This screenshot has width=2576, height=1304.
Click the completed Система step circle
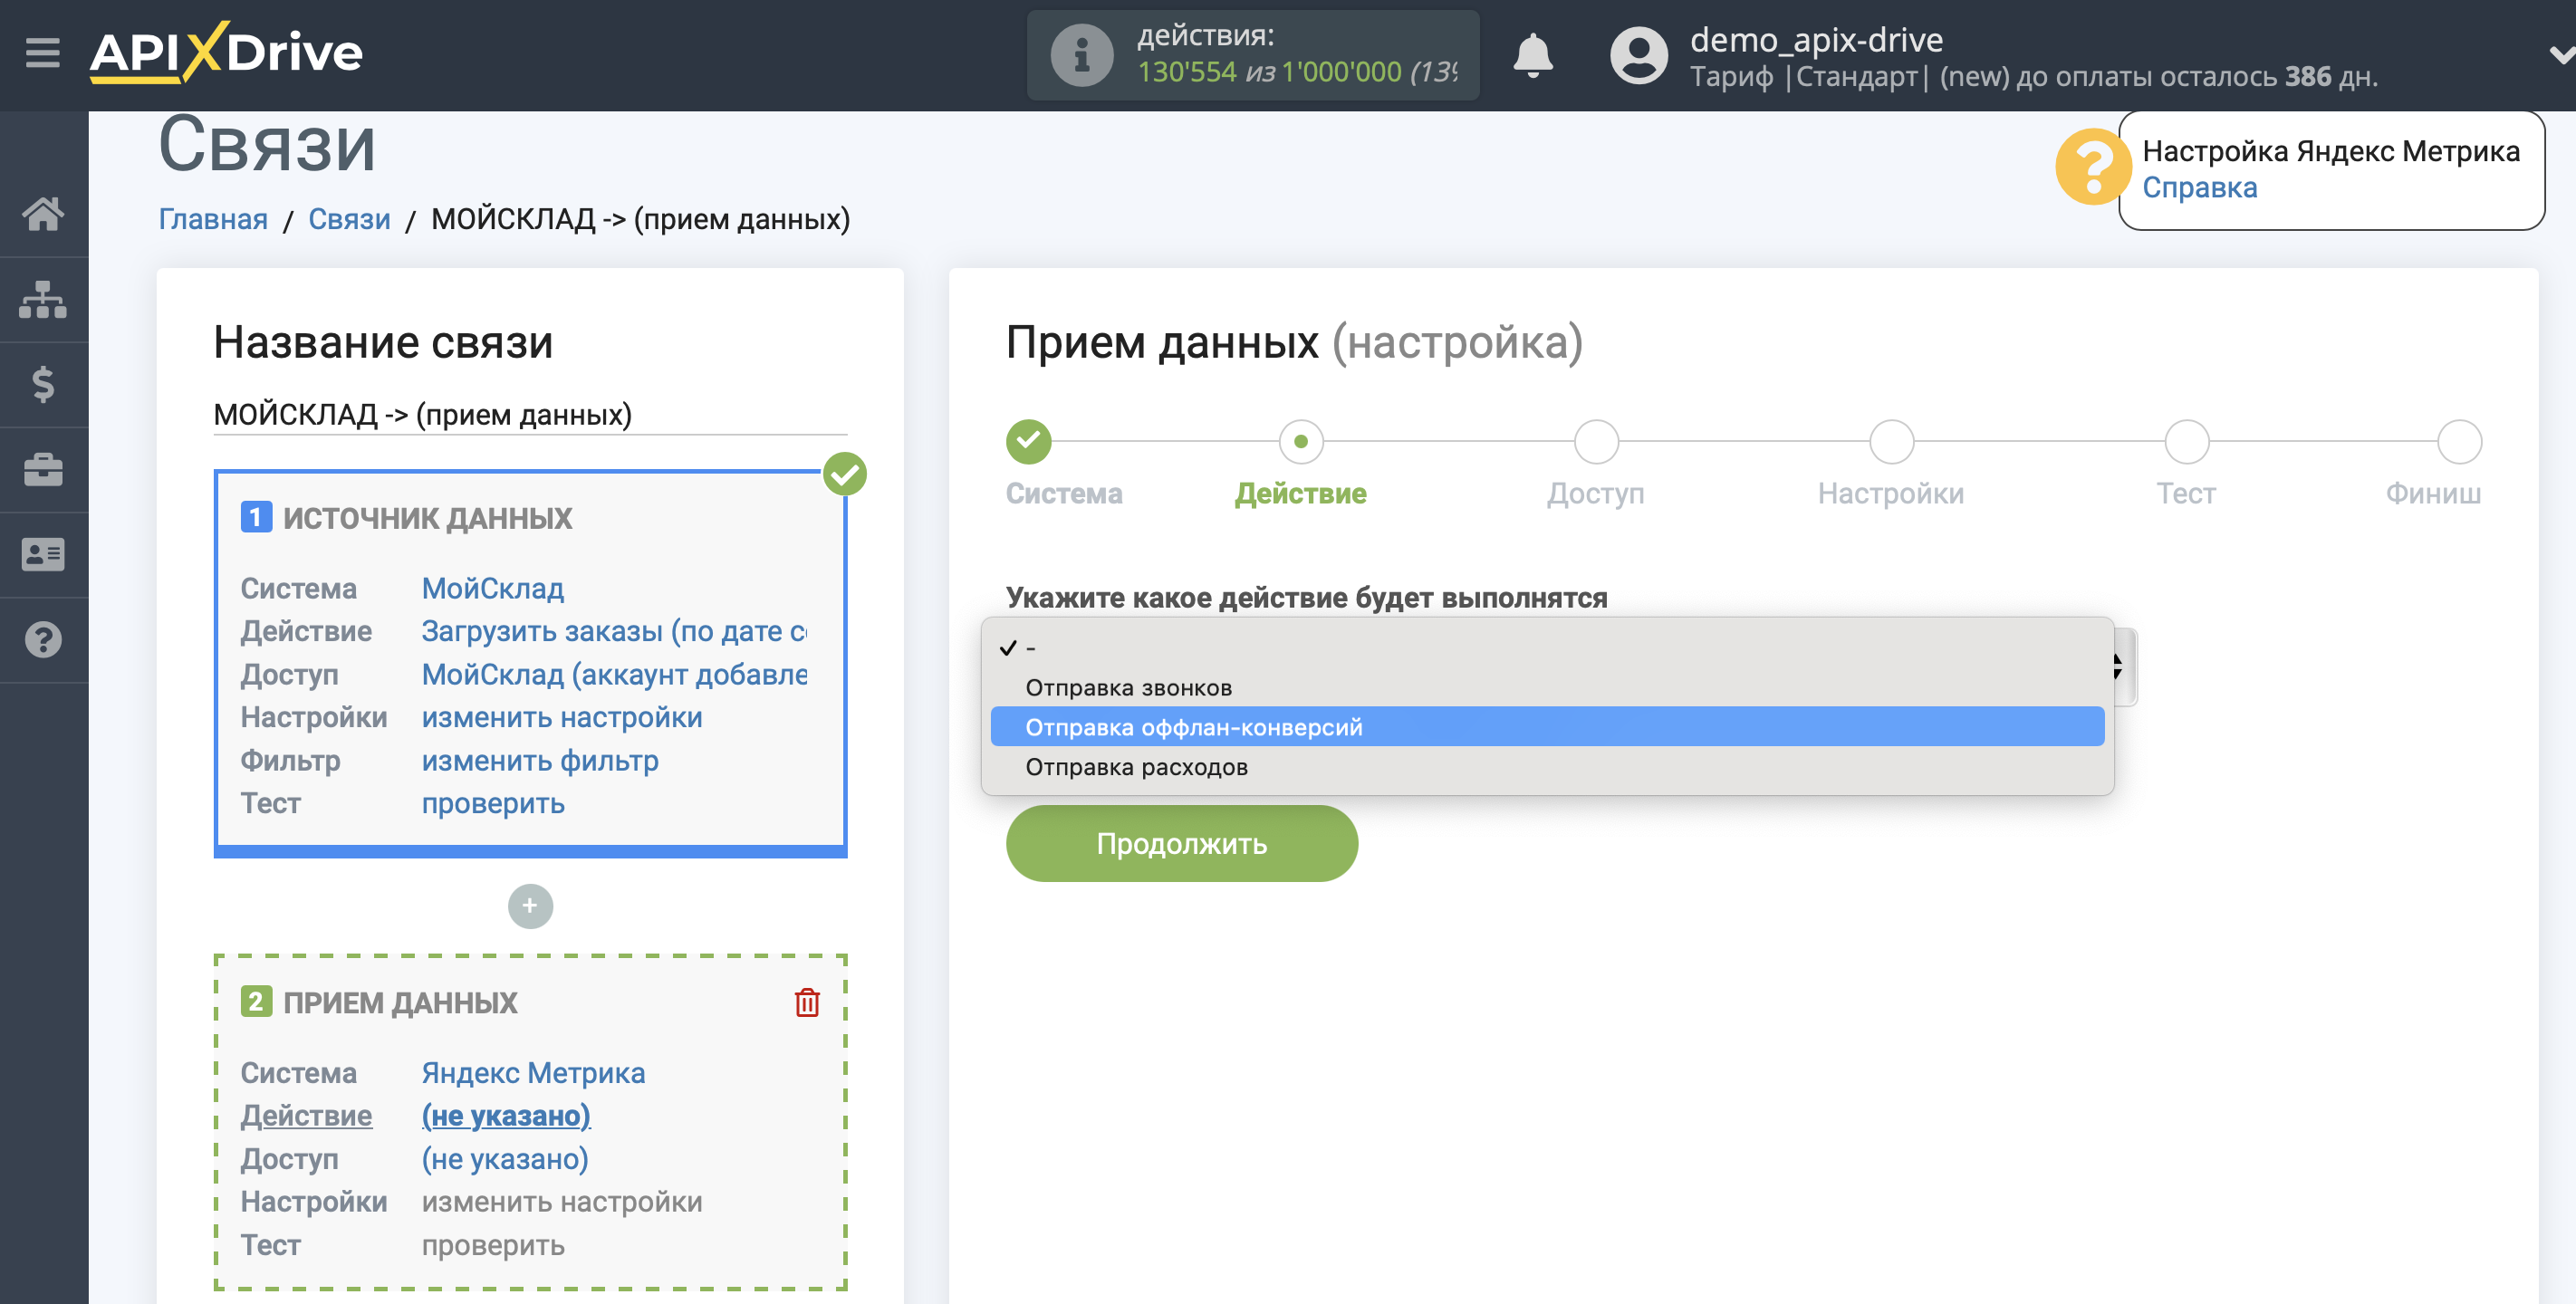[1028, 441]
